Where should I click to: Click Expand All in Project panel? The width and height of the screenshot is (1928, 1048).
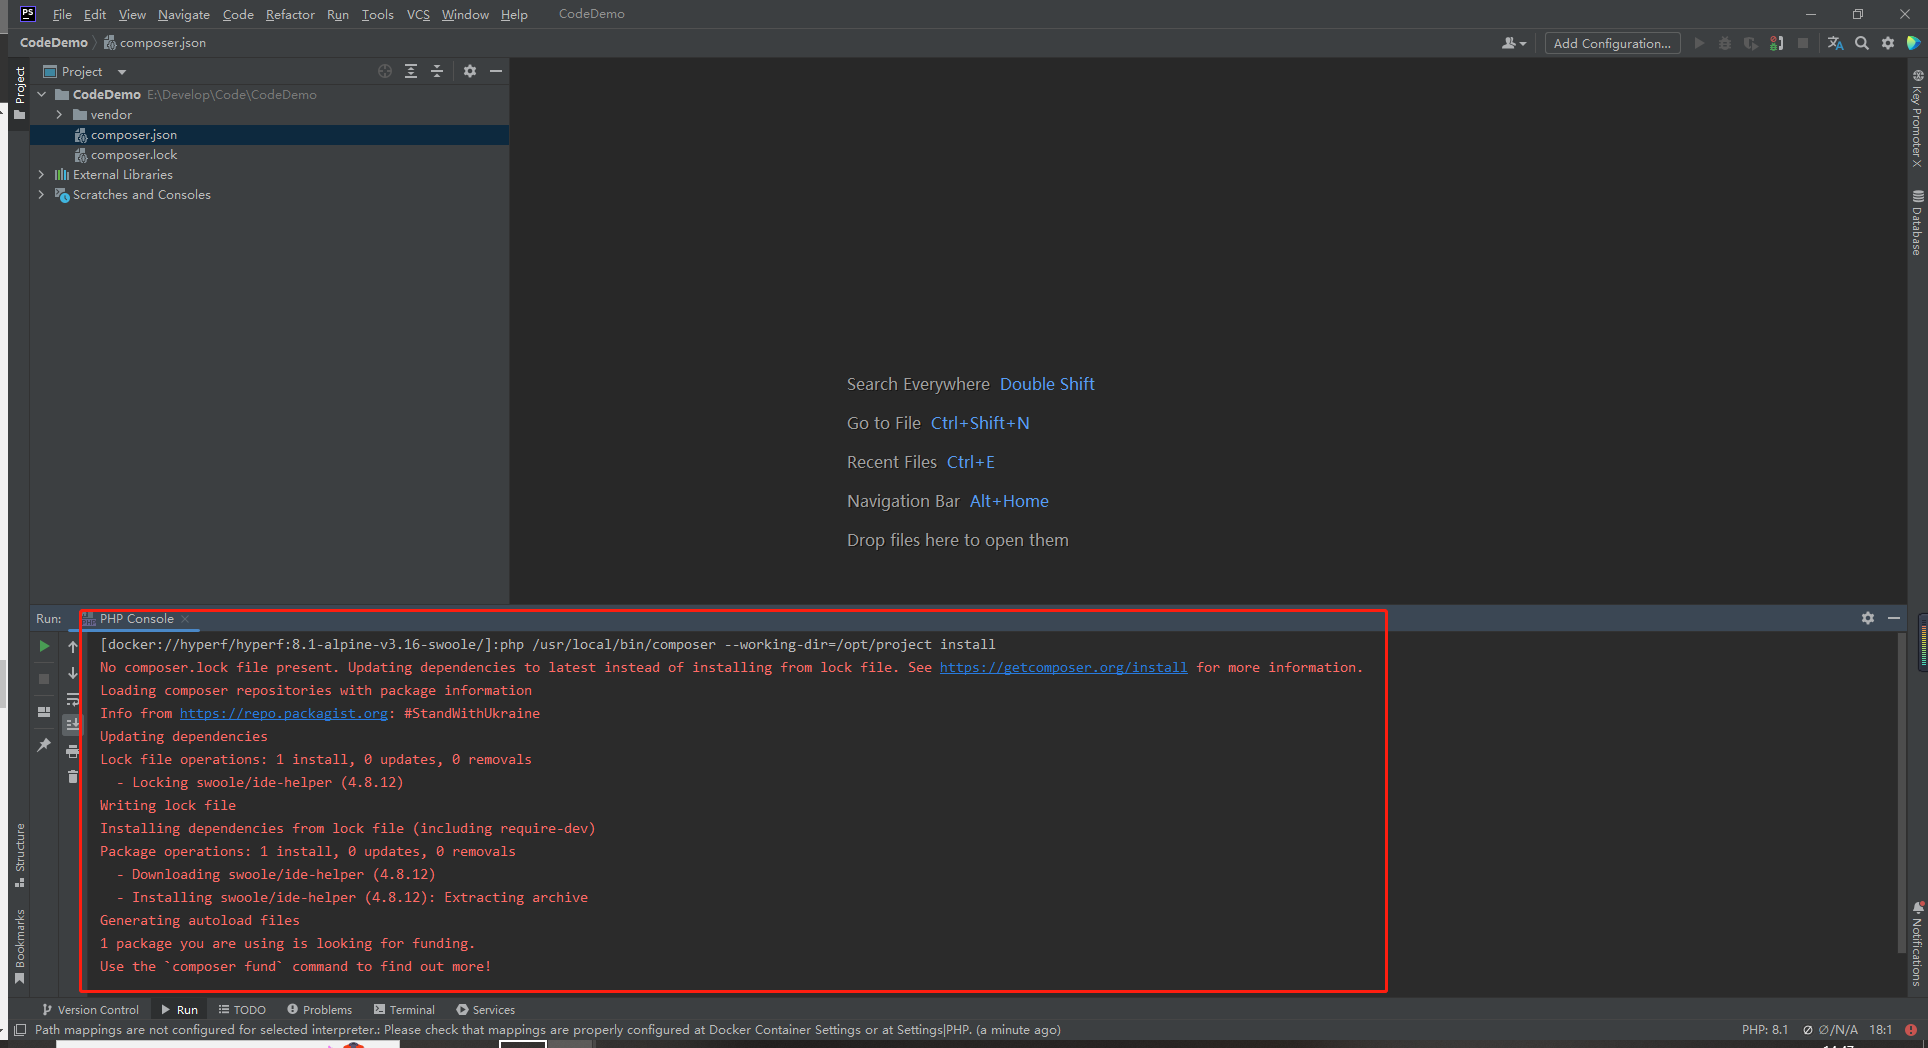click(x=411, y=71)
